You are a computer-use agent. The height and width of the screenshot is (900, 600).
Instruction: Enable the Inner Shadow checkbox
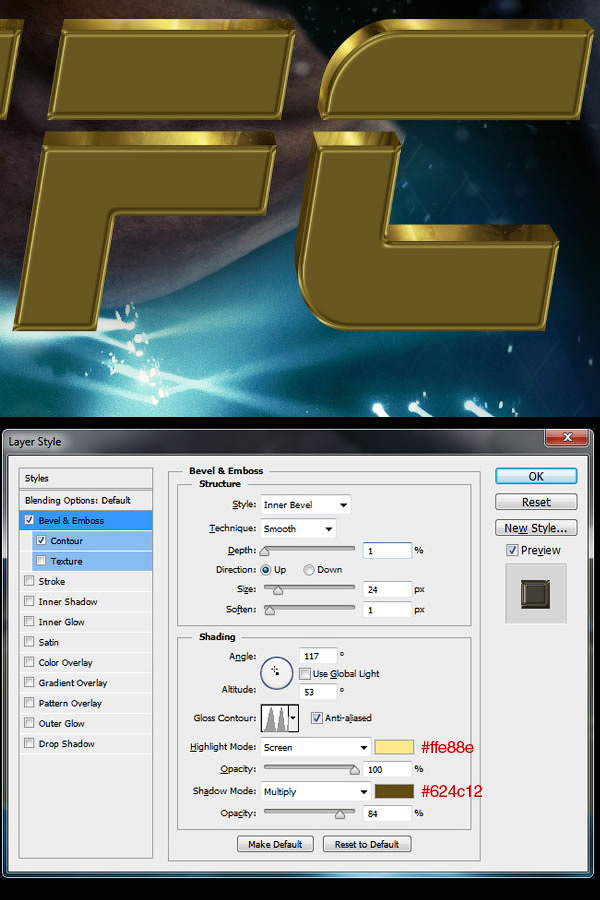click(x=29, y=601)
